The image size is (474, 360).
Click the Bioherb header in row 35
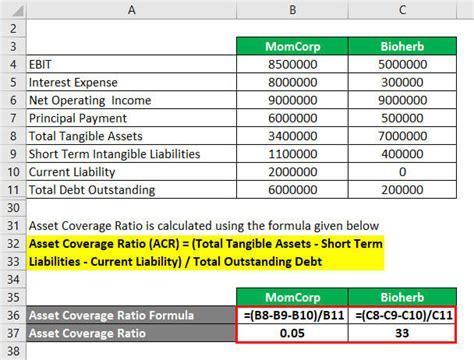pos(402,297)
